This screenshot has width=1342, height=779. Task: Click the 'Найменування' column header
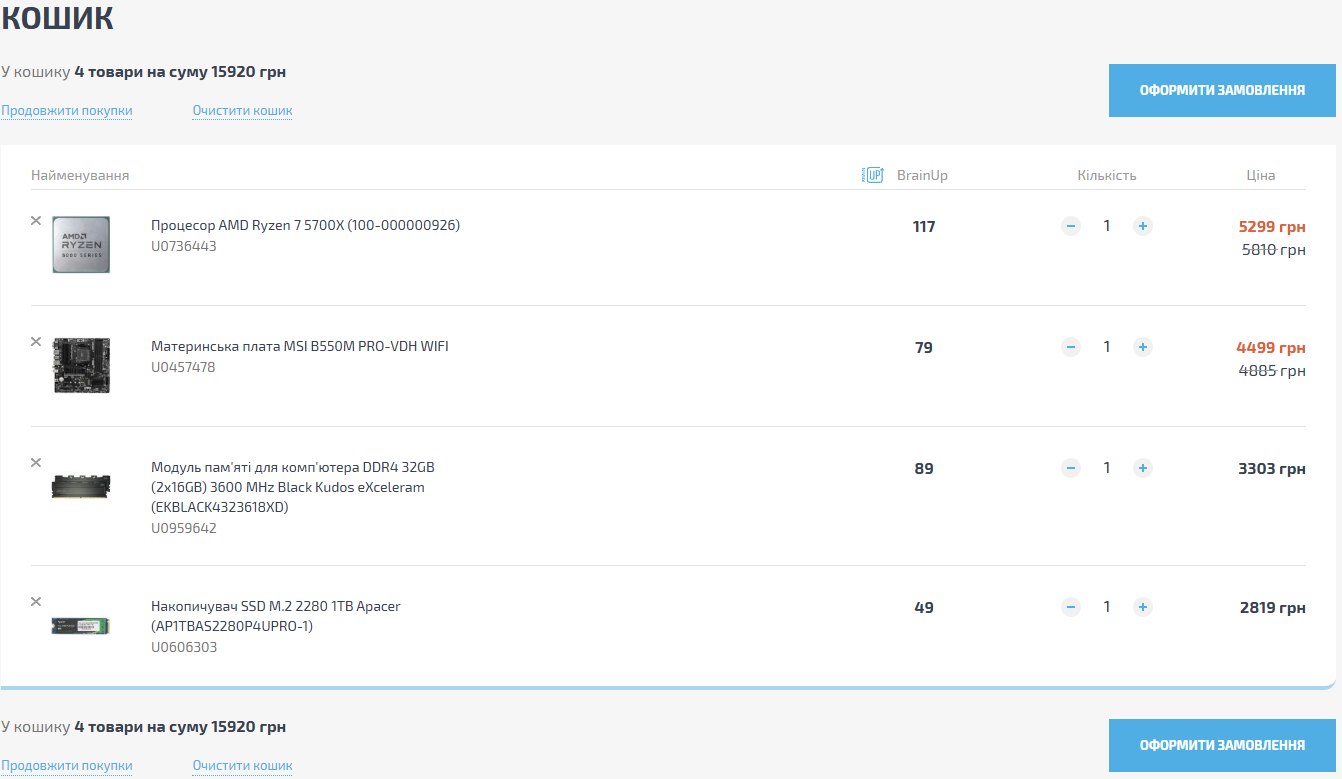[x=80, y=175]
